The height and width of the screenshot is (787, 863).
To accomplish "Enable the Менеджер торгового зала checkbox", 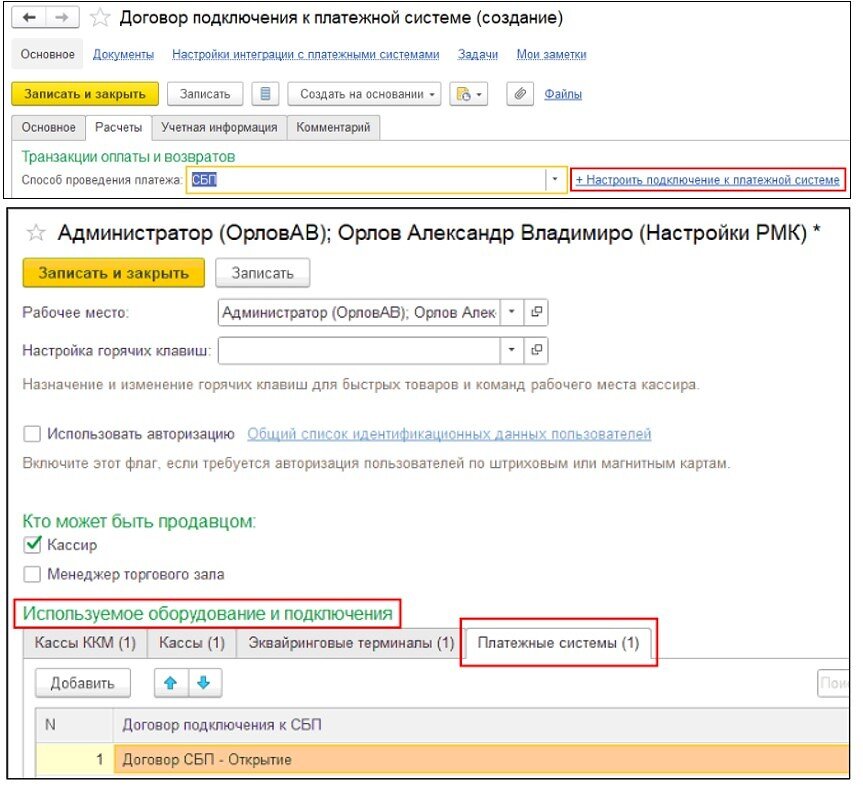I will tap(32, 574).
